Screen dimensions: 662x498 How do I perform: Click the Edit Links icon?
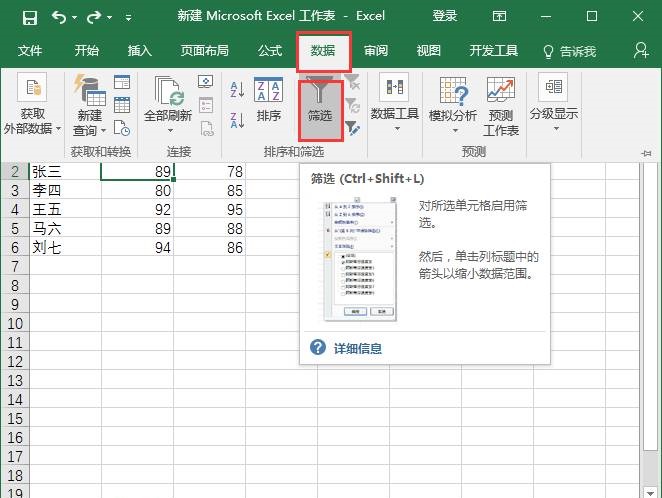pos(207,128)
